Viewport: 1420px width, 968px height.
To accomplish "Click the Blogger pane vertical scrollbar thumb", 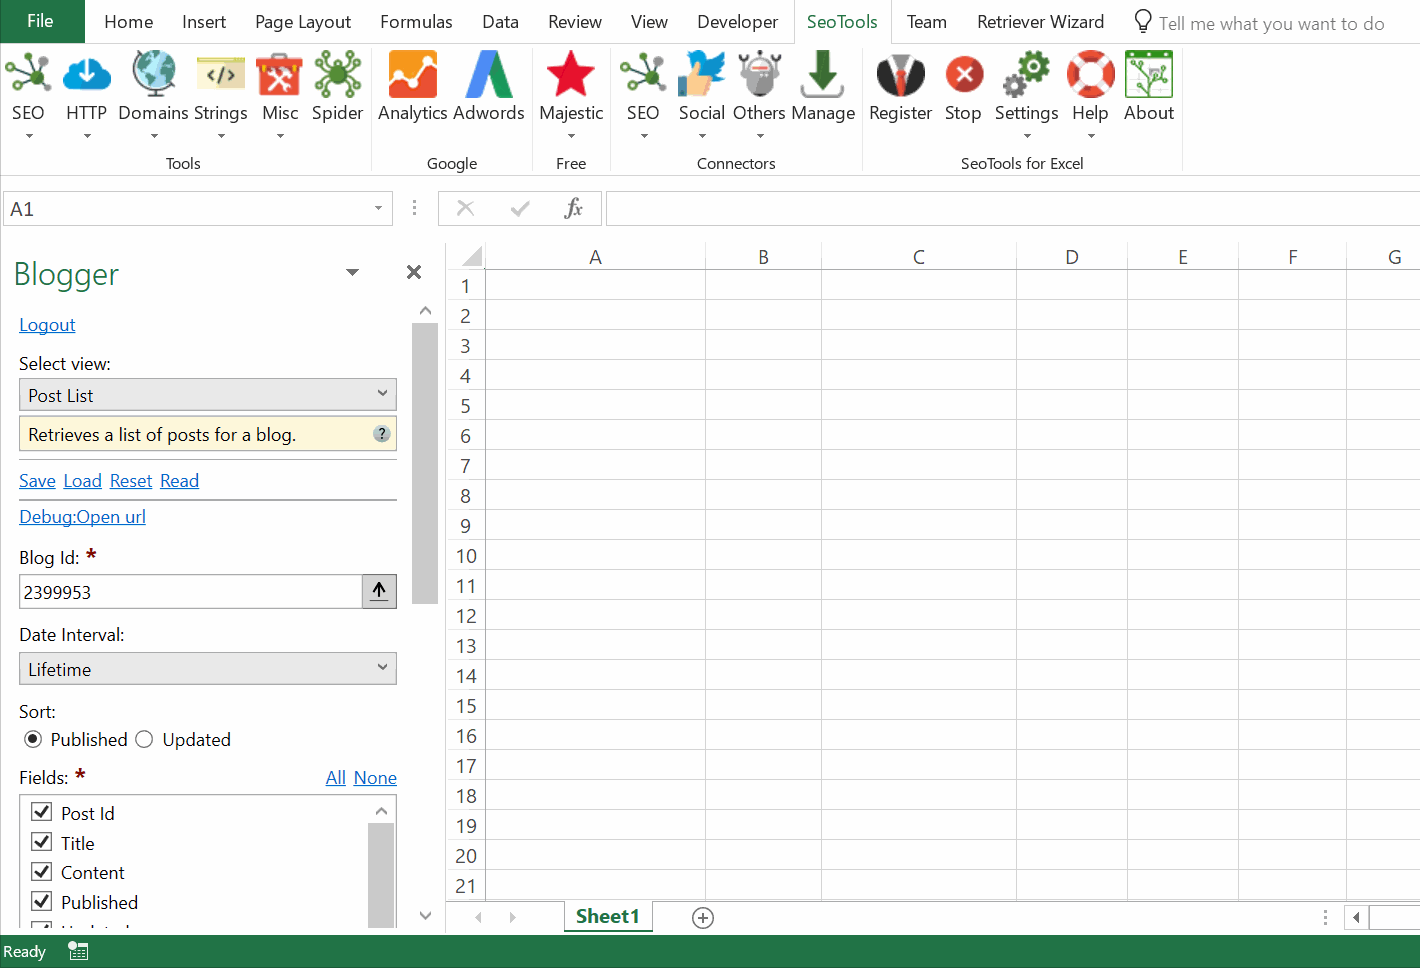I will [425, 463].
